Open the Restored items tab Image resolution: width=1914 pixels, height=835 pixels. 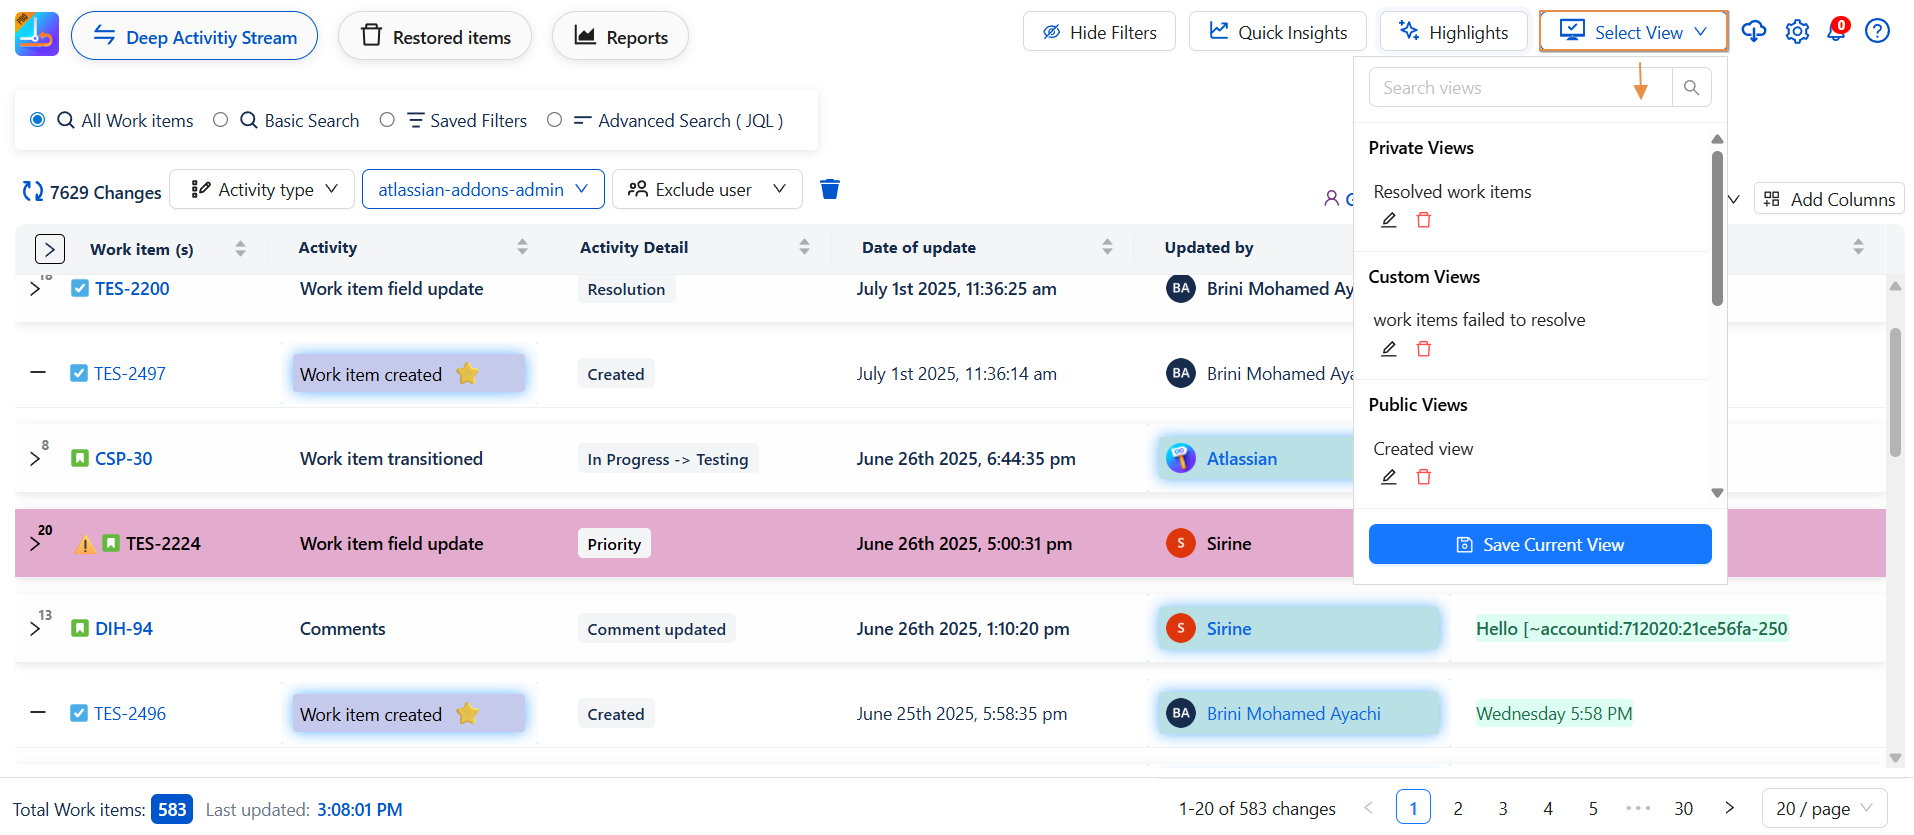coord(435,37)
